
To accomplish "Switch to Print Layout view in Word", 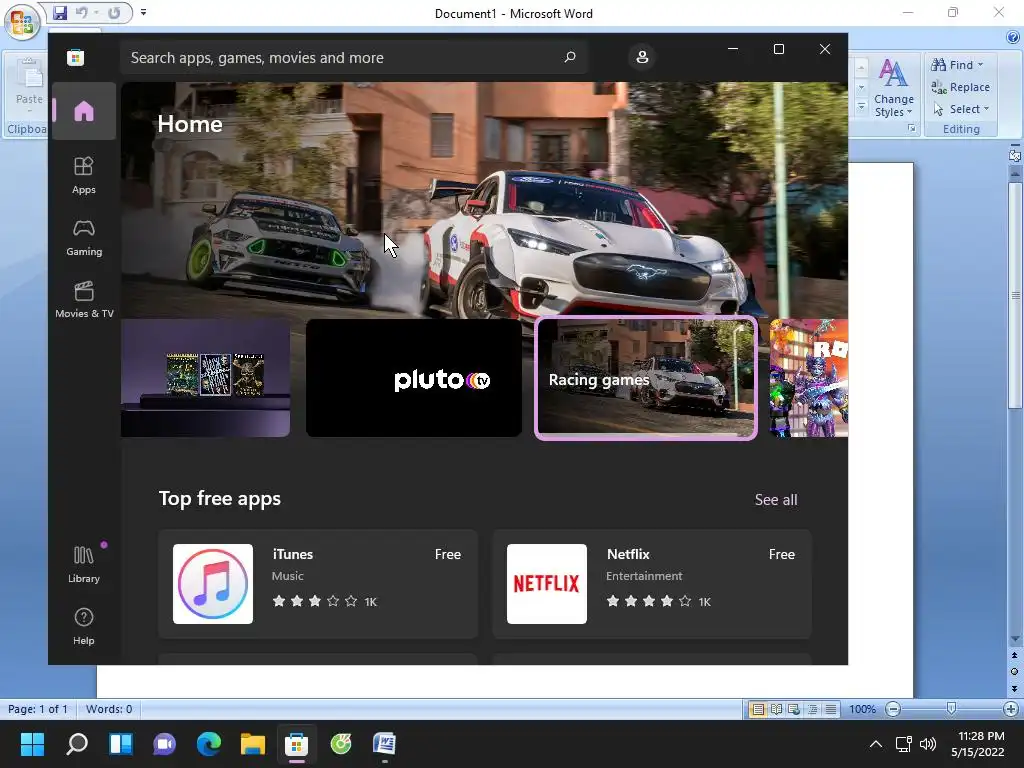I will click(758, 709).
